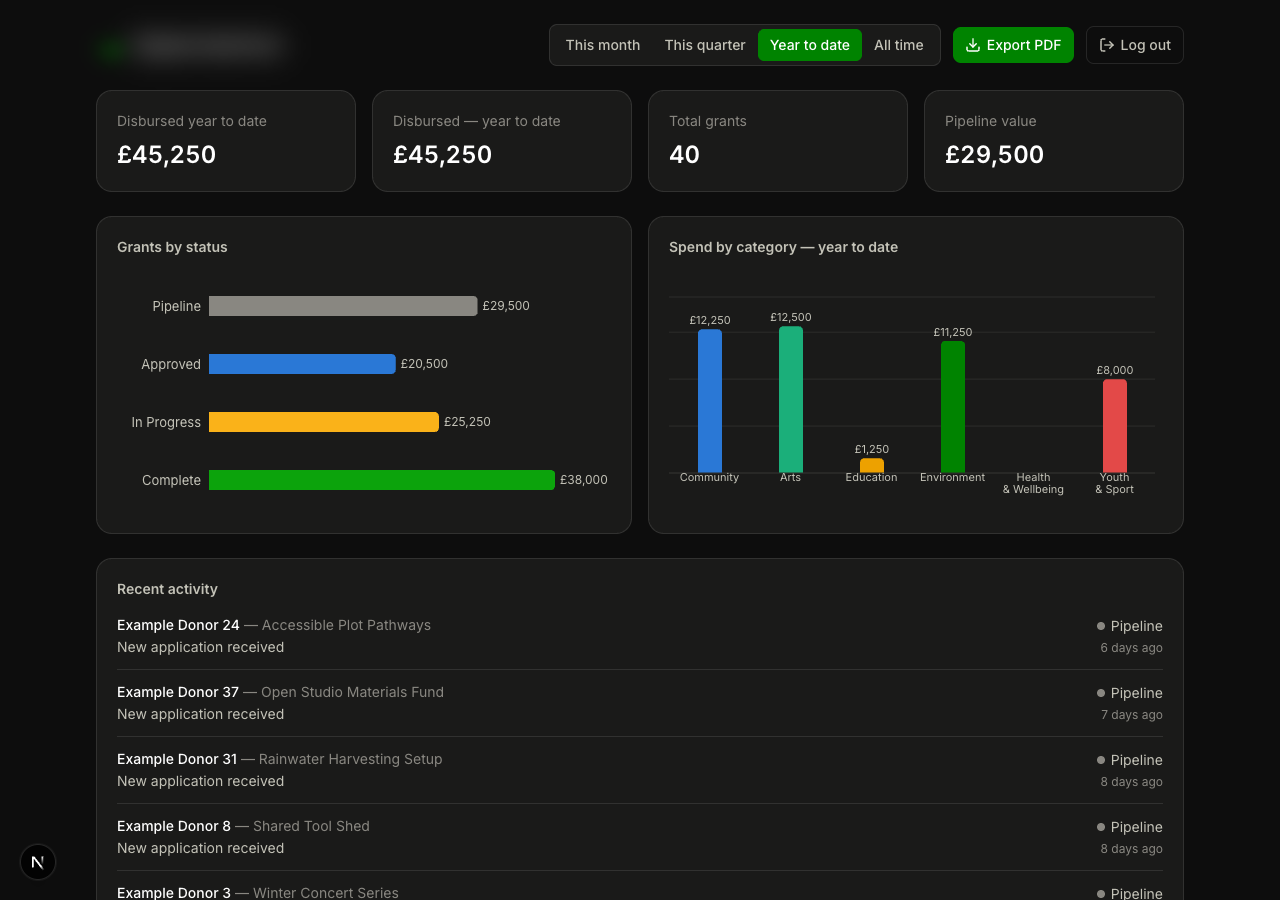Click the blurred logo in header
The image size is (1280, 900).
tap(193, 46)
